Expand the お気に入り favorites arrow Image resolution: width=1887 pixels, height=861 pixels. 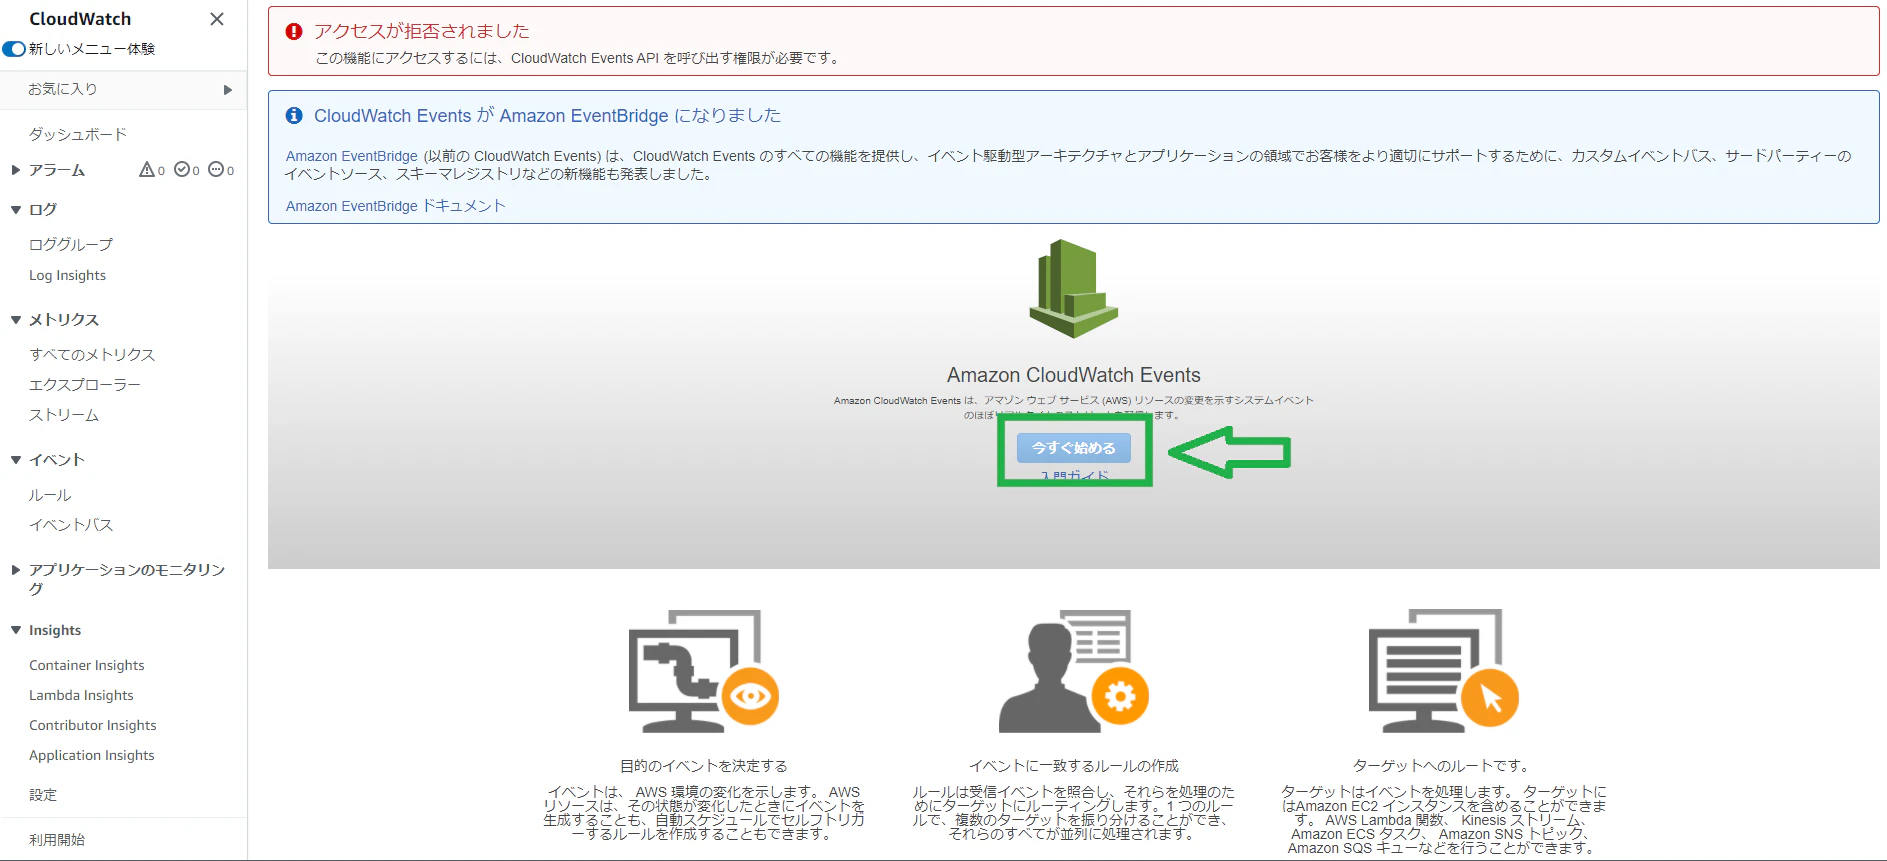(x=228, y=90)
